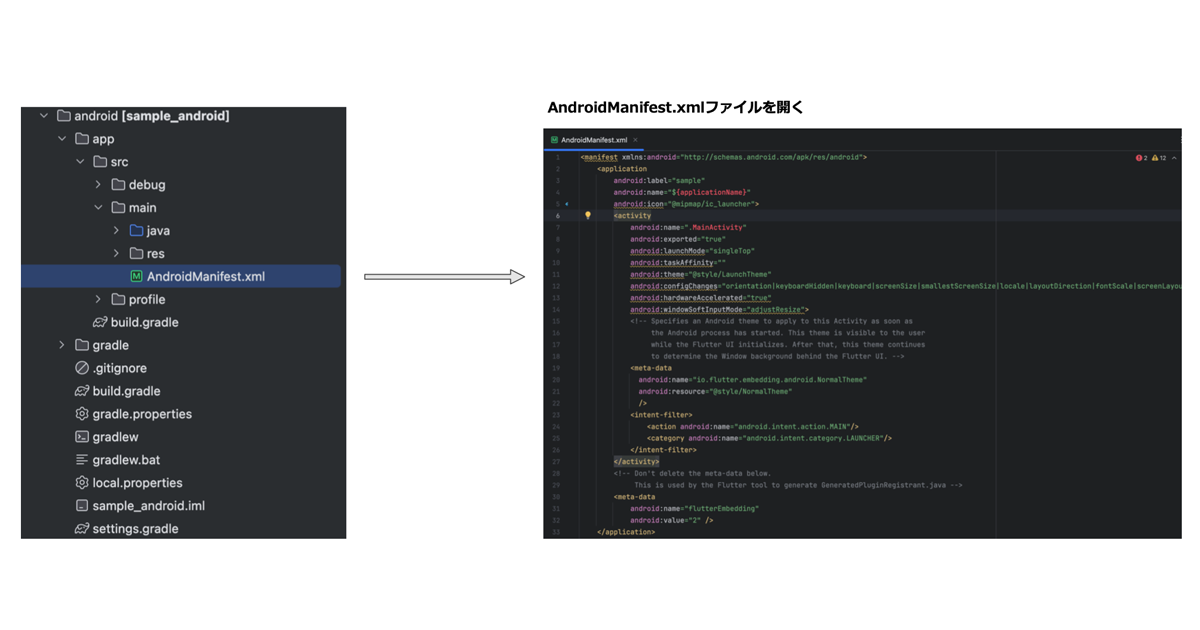The height and width of the screenshot is (630, 1200).
Task: Collapse the main folder
Action: [x=98, y=207]
